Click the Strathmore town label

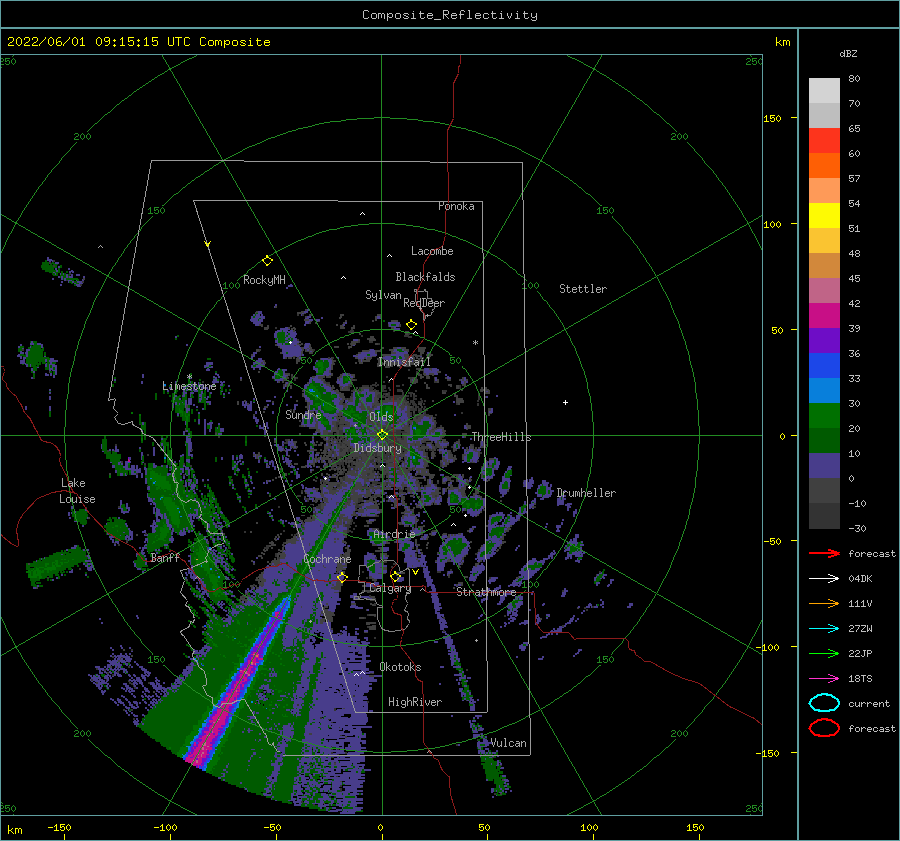coord(486,591)
